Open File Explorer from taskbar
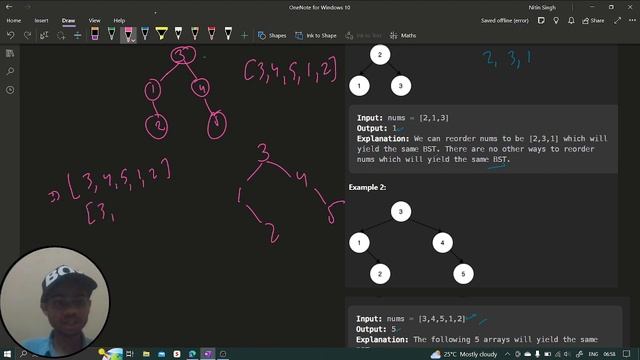This screenshot has height=360, width=640. click(146, 354)
